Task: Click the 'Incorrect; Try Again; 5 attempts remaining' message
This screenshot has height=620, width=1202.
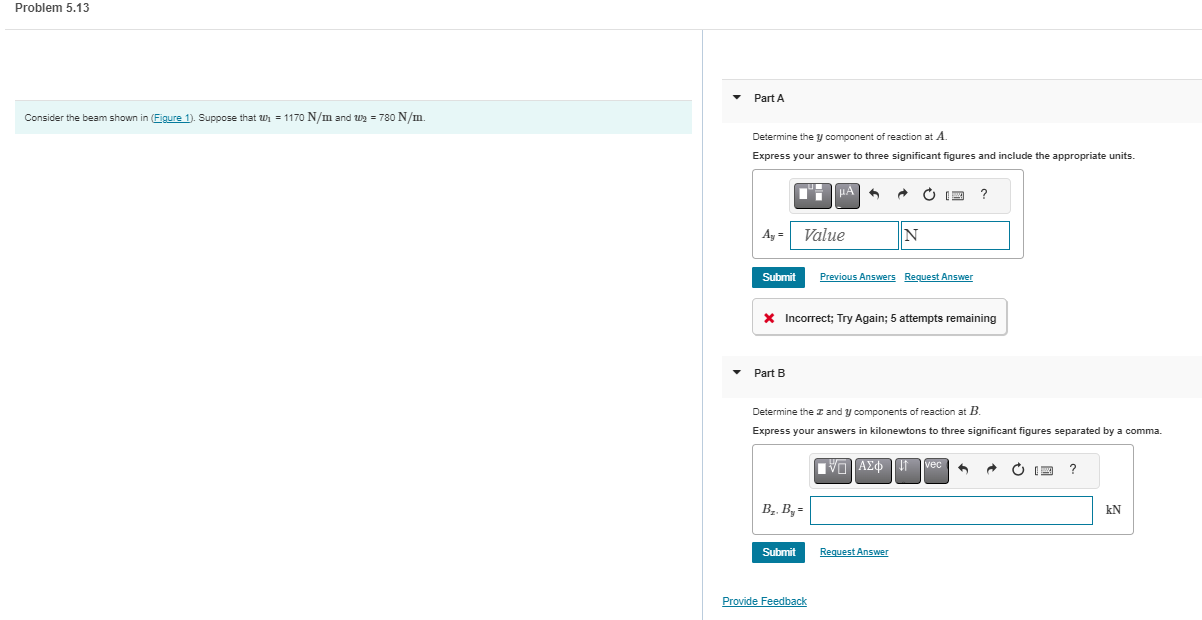Action: 879,318
